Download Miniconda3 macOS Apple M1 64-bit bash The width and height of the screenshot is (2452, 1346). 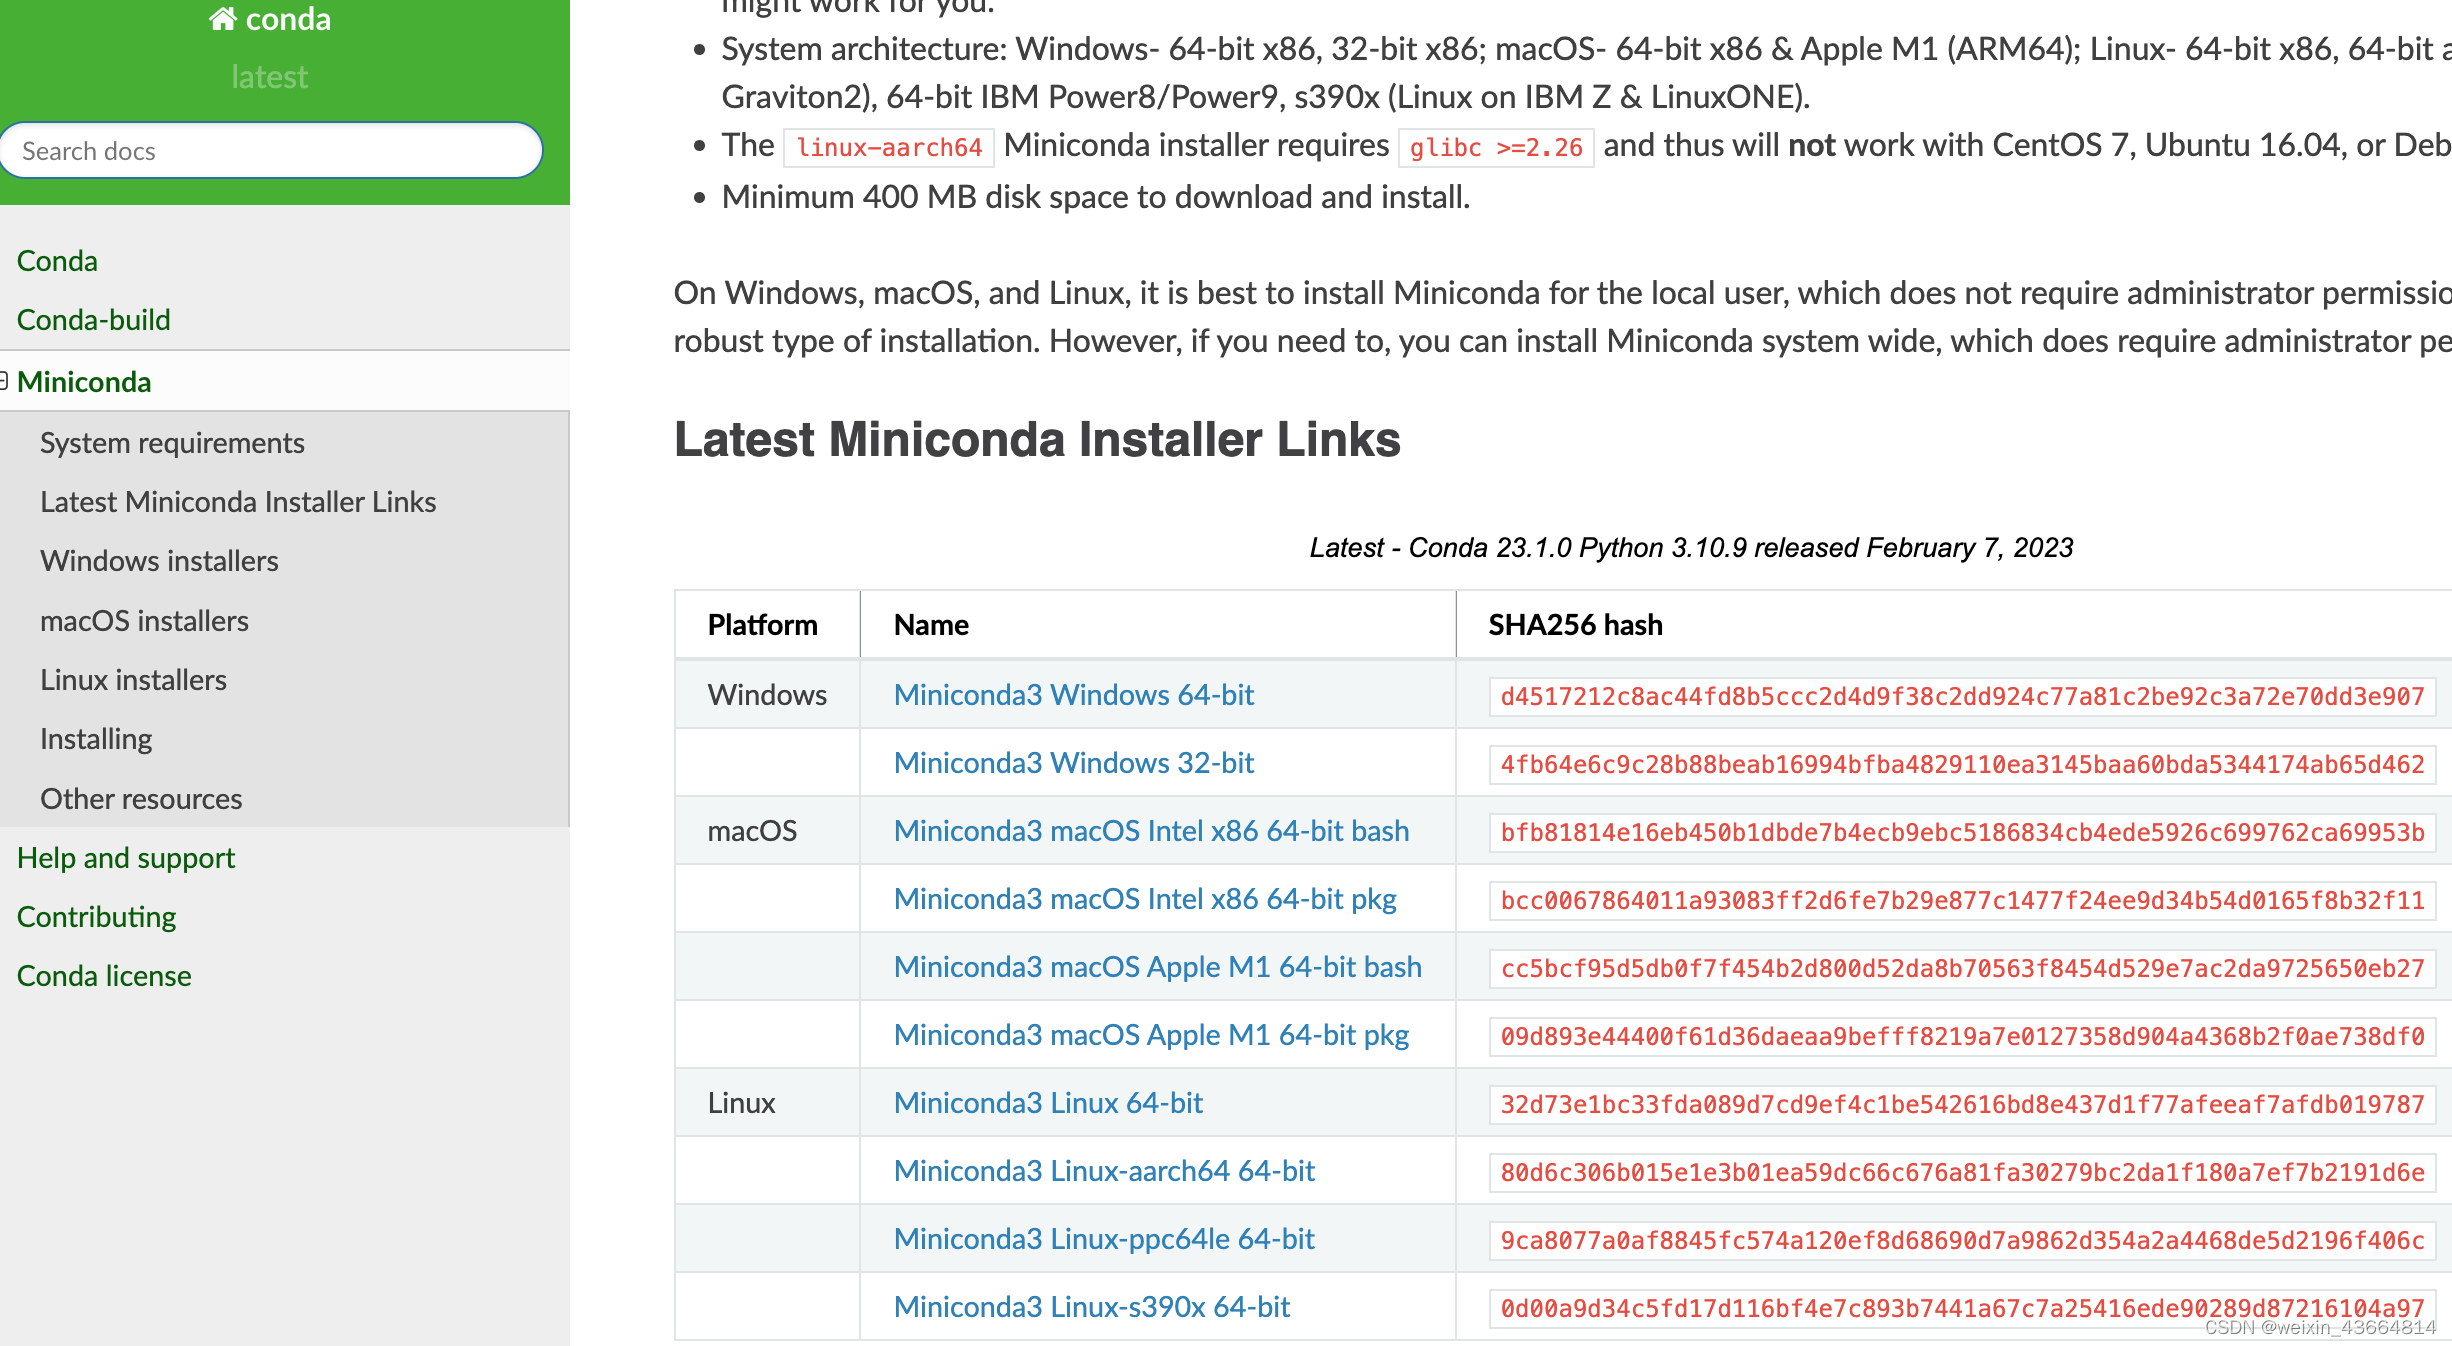(1157, 966)
